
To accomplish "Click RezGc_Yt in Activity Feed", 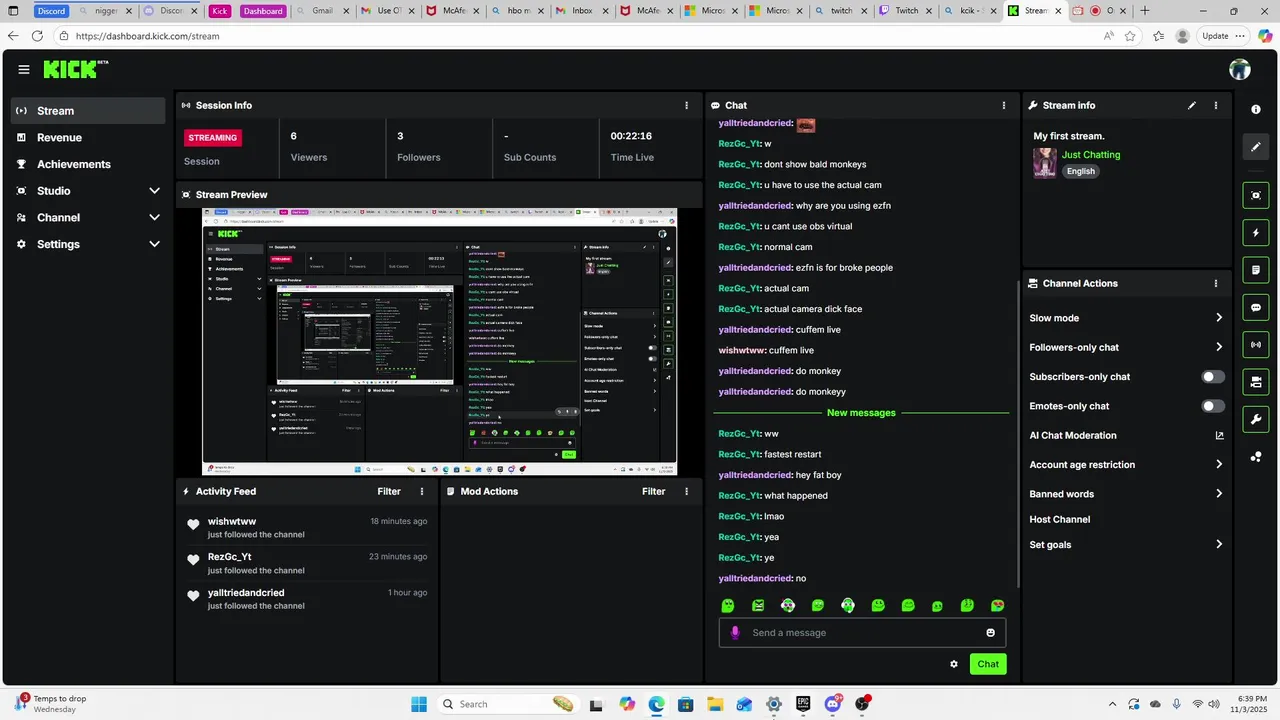I will [230, 557].
